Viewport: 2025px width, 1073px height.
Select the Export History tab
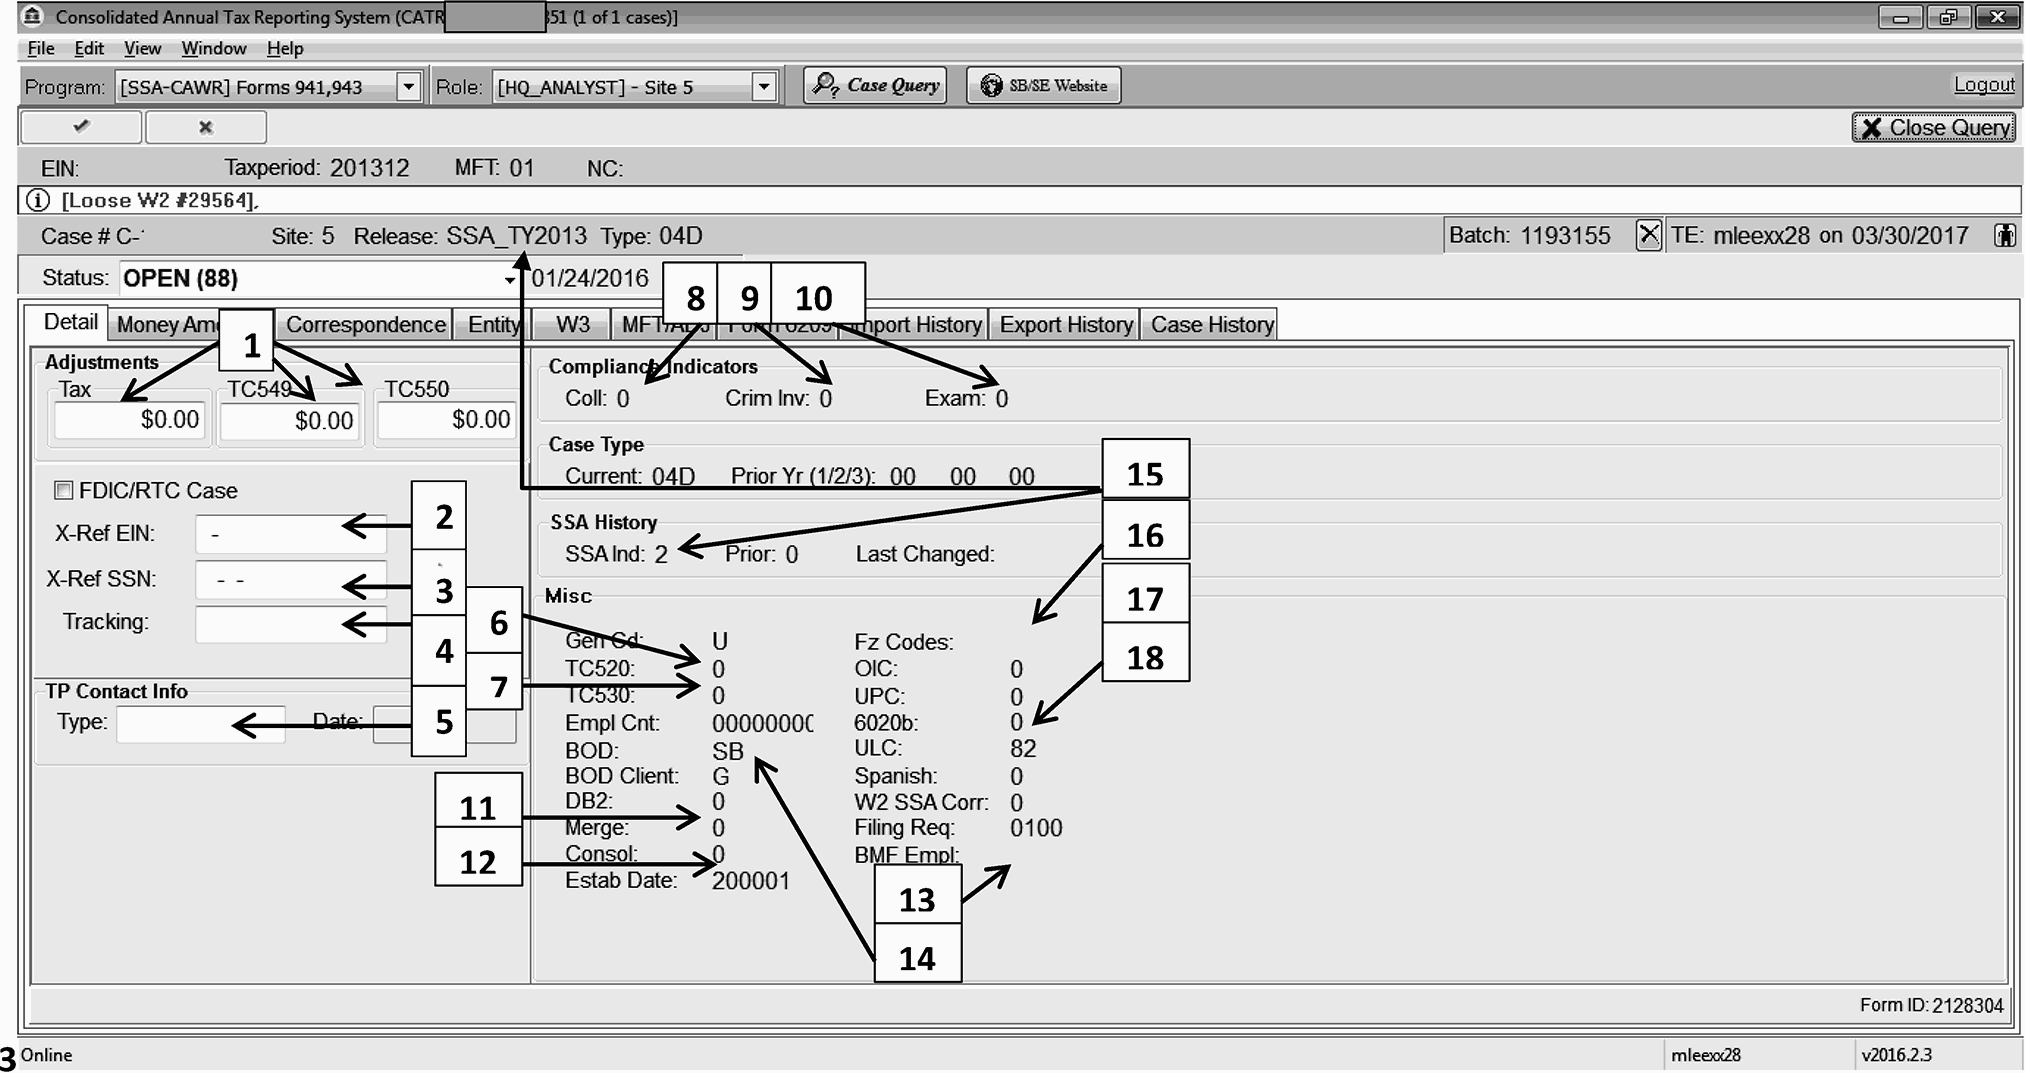1065,324
